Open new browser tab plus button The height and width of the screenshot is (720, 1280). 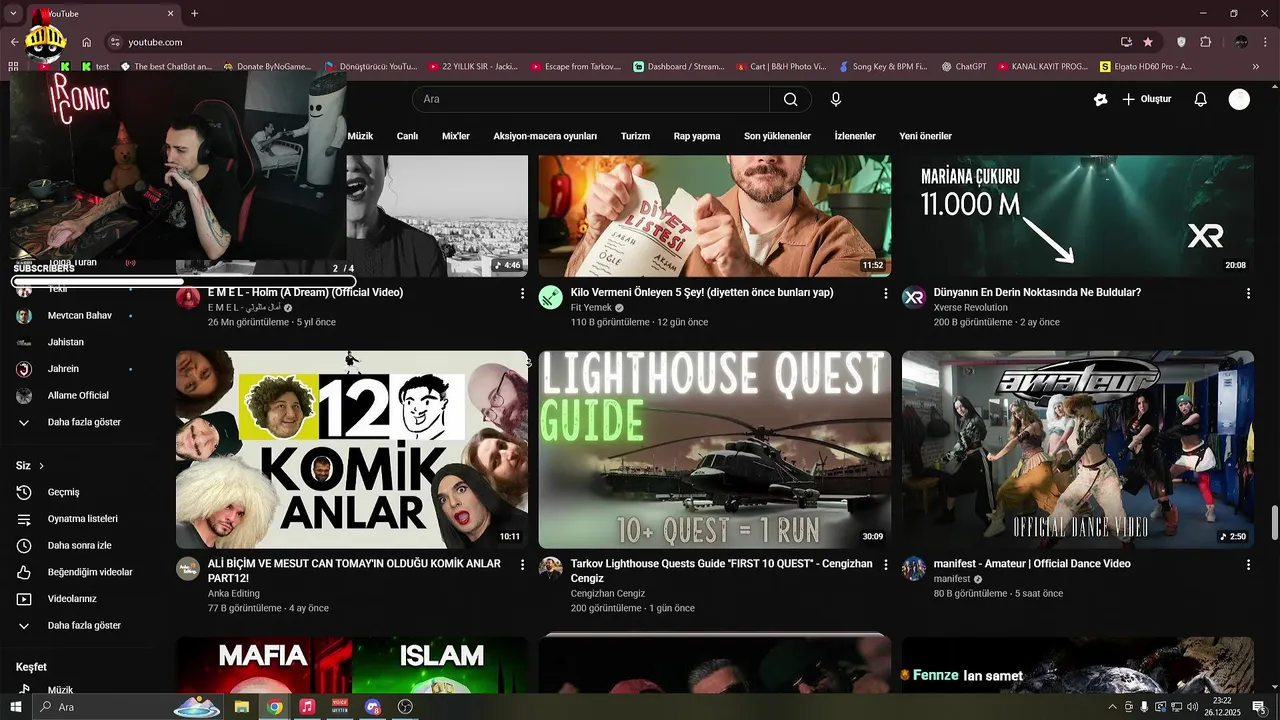coord(194,14)
